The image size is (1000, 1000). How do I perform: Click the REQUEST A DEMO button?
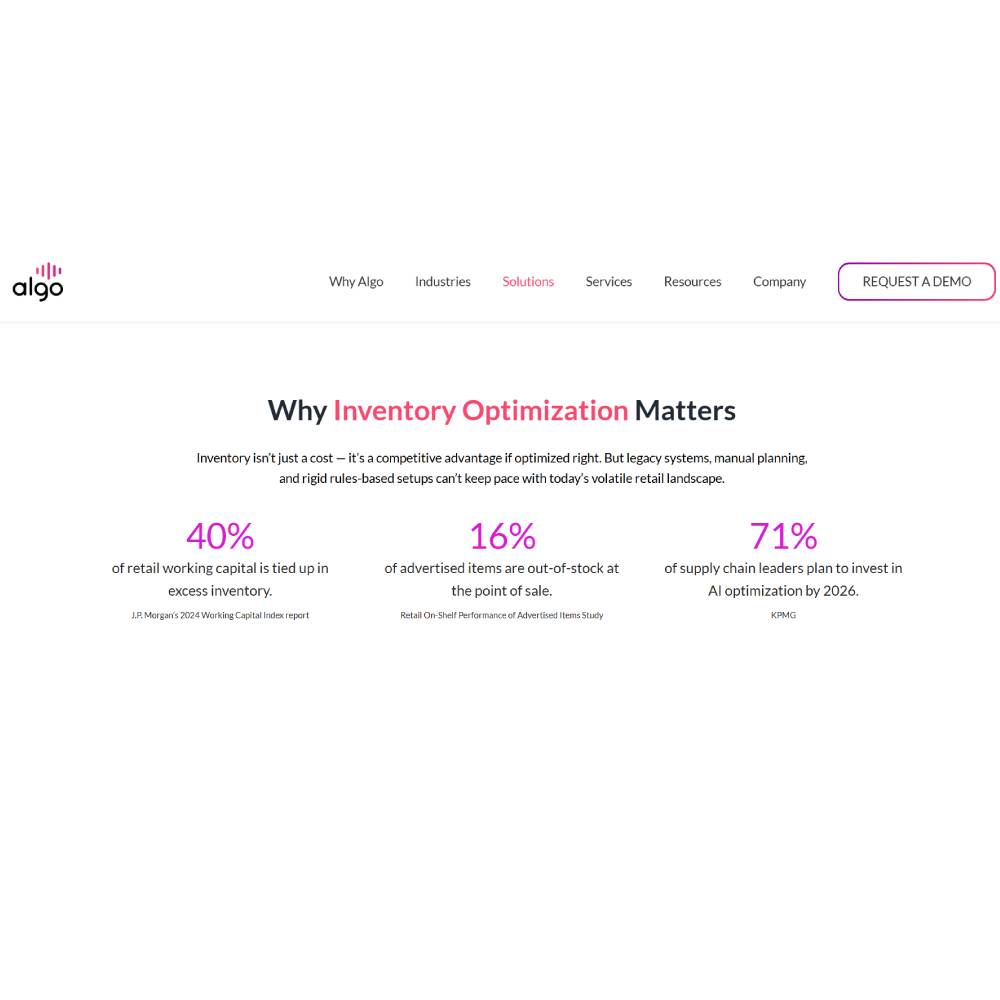tap(916, 281)
